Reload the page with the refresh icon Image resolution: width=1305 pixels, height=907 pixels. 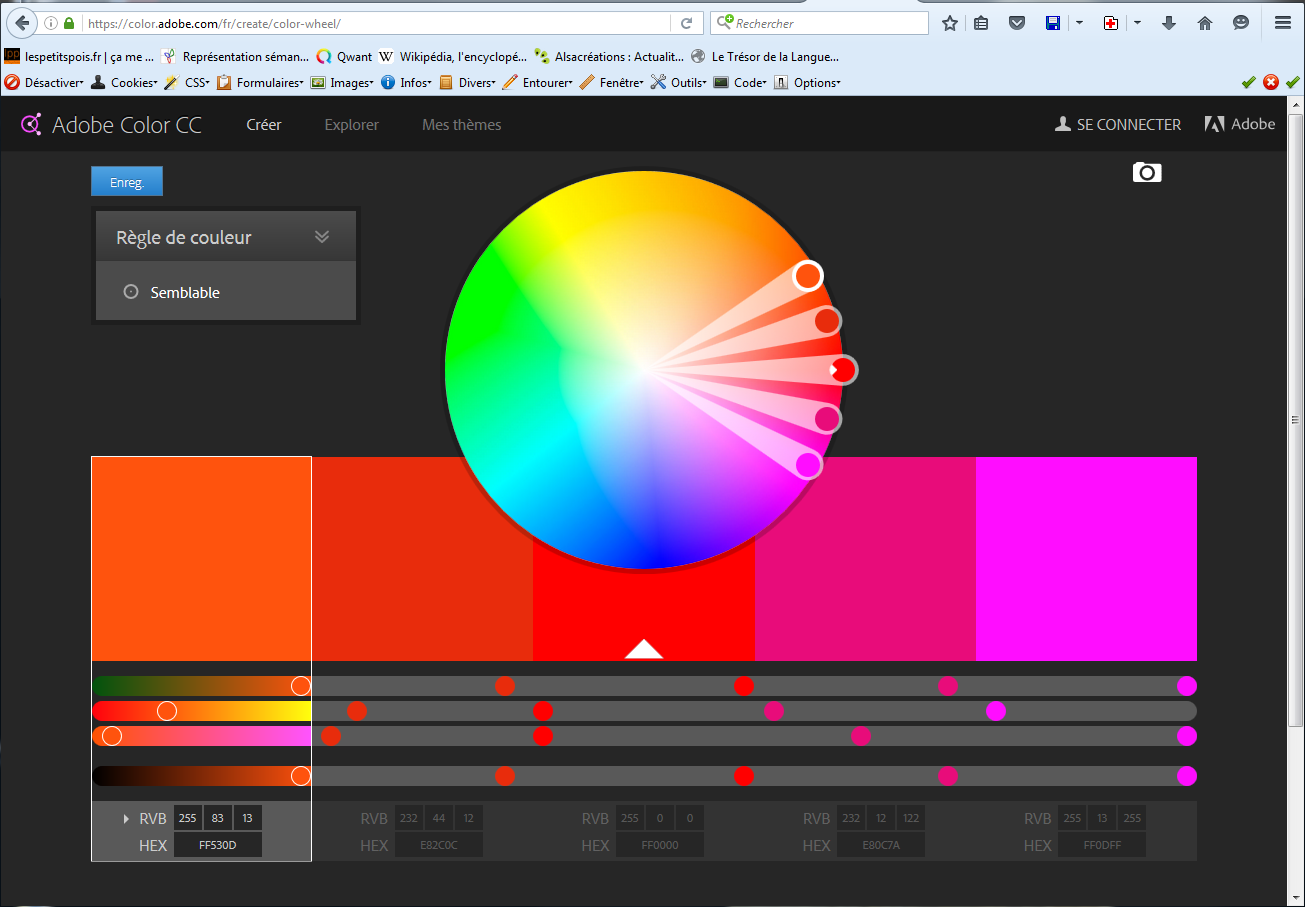pos(686,23)
